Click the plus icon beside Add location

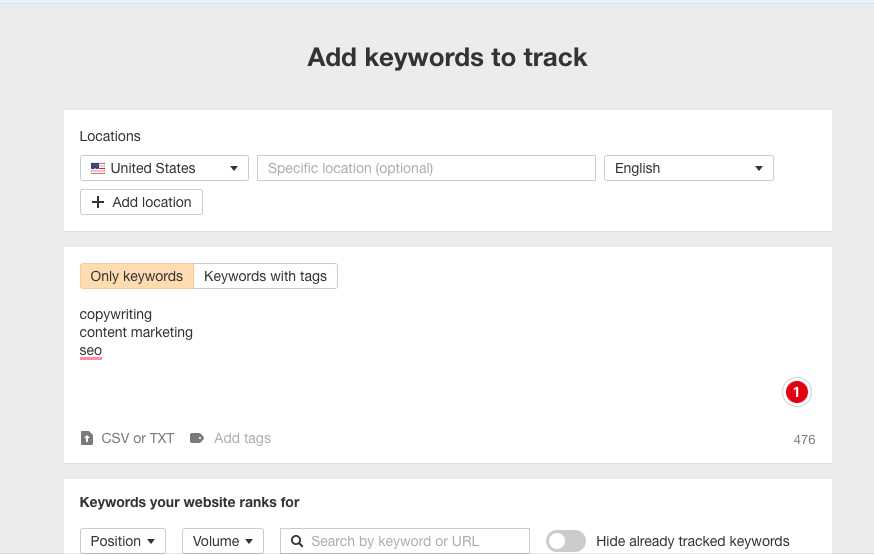tap(98, 202)
